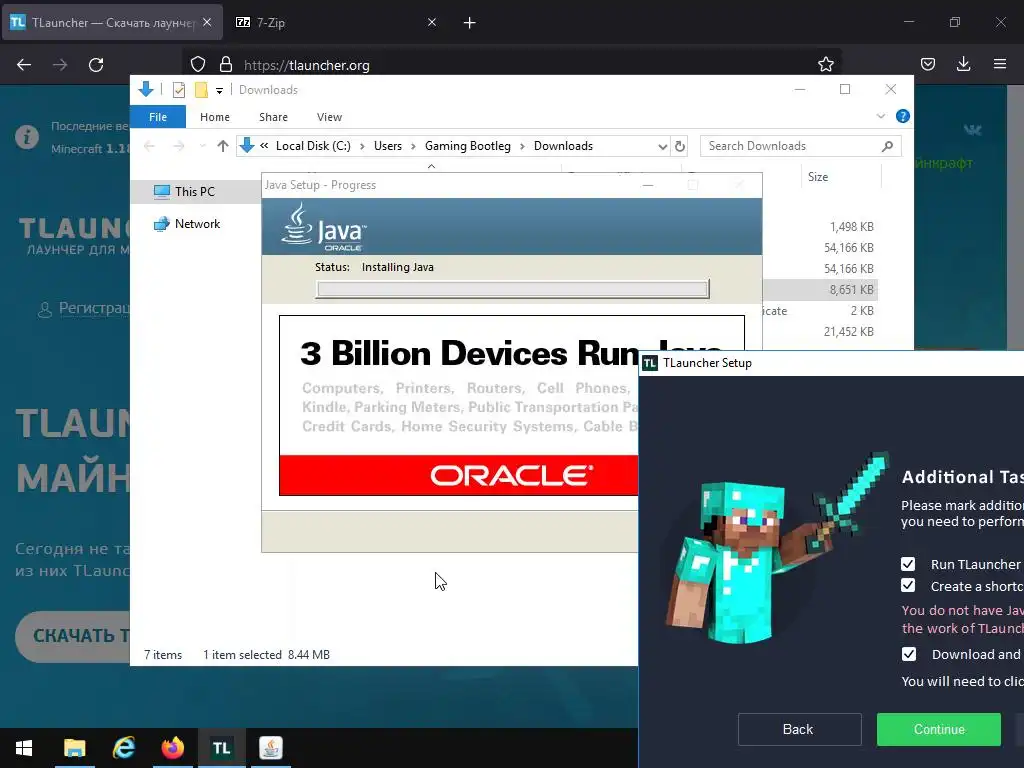Expand the chevron after Users
1024x768 pixels.
click(x=413, y=146)
